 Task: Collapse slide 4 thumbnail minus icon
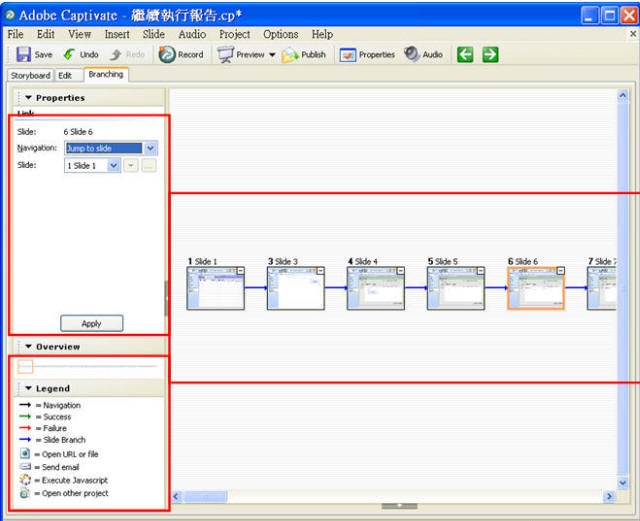400,270
